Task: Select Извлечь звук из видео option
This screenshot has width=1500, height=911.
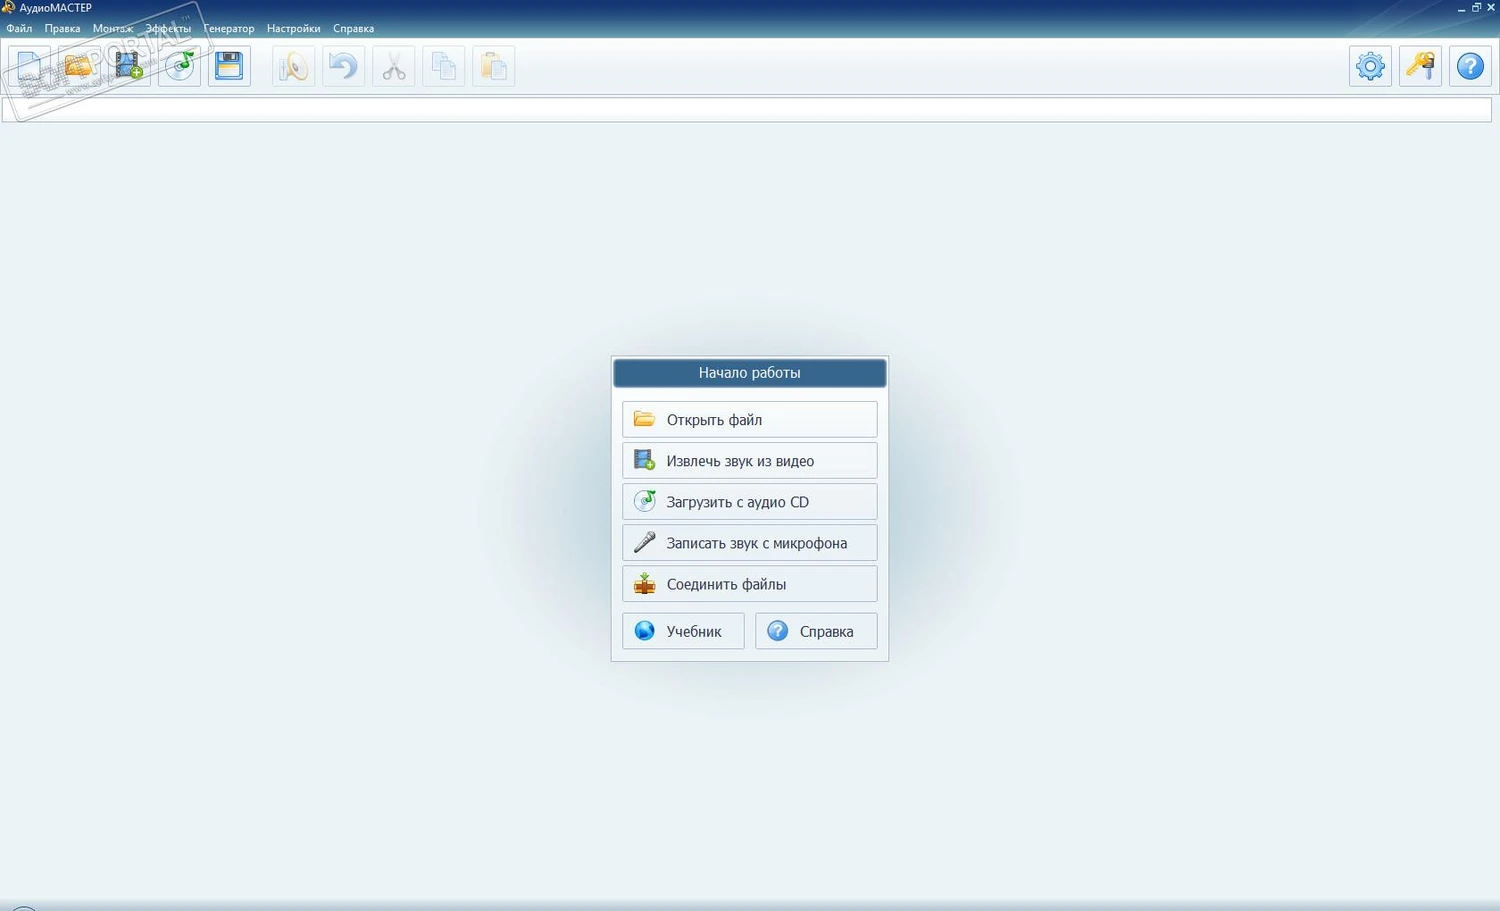Action: pyautogui.click(x=750, y=461)
